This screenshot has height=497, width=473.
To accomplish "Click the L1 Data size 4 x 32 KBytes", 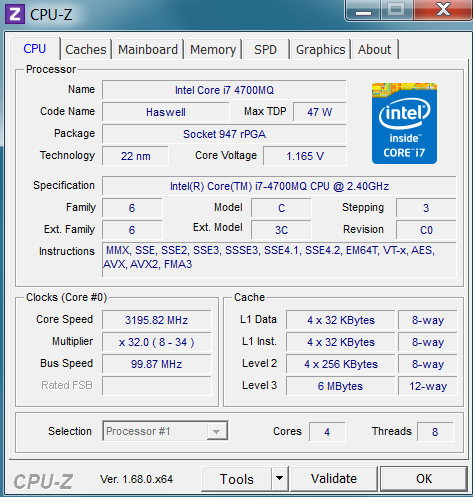I will tap(341, 320).
